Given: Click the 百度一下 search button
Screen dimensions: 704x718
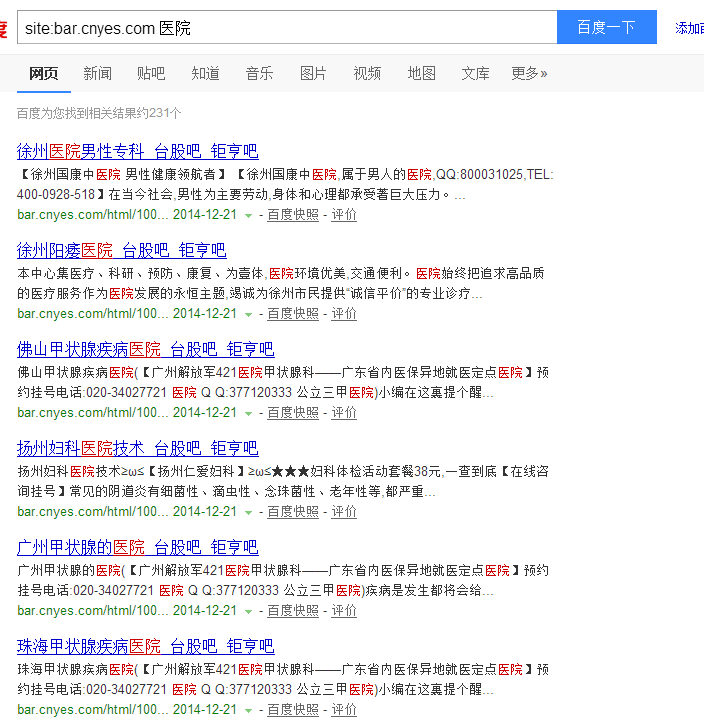Looking at the screenshot, I should point(607,27).
